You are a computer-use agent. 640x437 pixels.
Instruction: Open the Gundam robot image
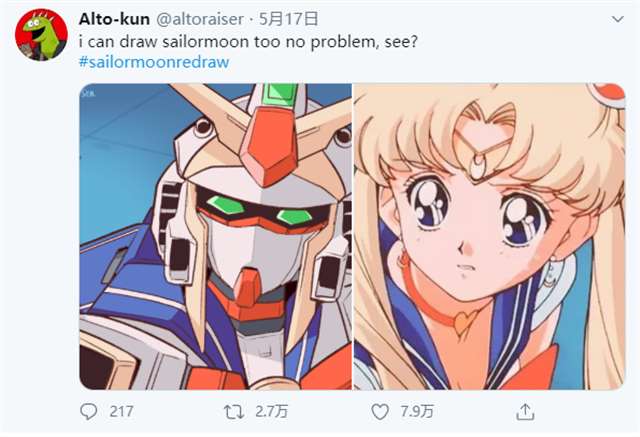pyautogui.click(x=215, y=237)
